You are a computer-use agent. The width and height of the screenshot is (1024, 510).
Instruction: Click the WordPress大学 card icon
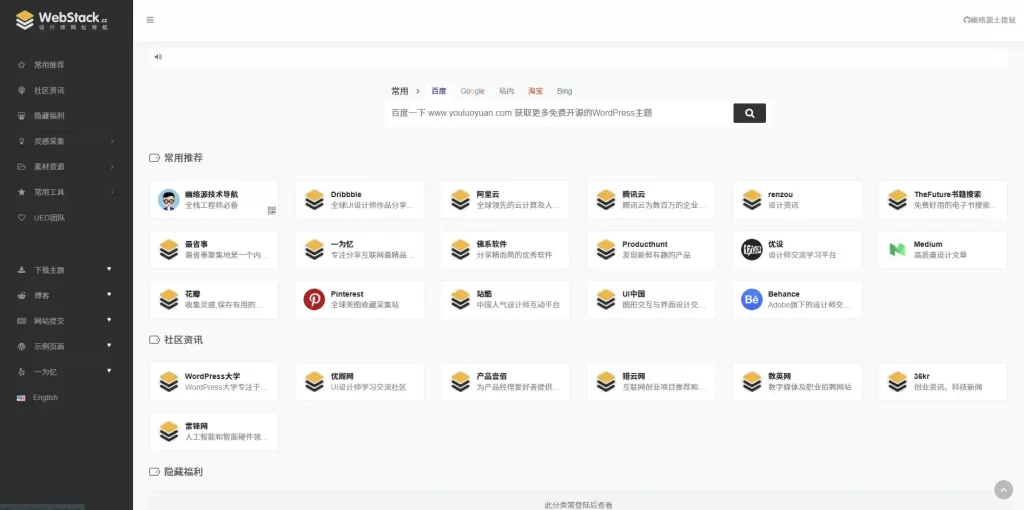point(168,381)
